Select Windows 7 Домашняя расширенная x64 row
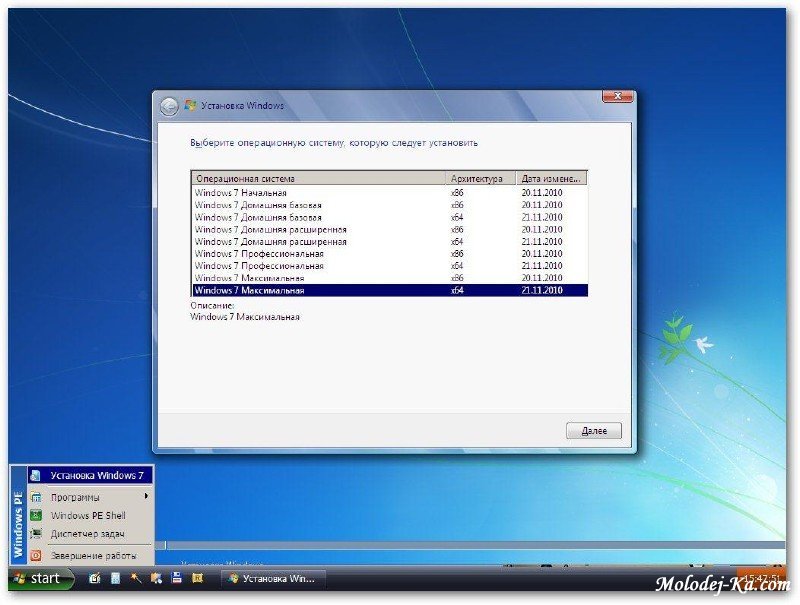This screenshot has height=605, width=800. pos(390,242)
